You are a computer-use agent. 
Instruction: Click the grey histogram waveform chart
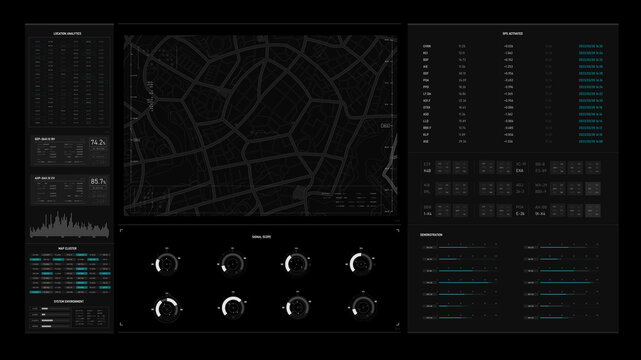click(x=69, y=225)
